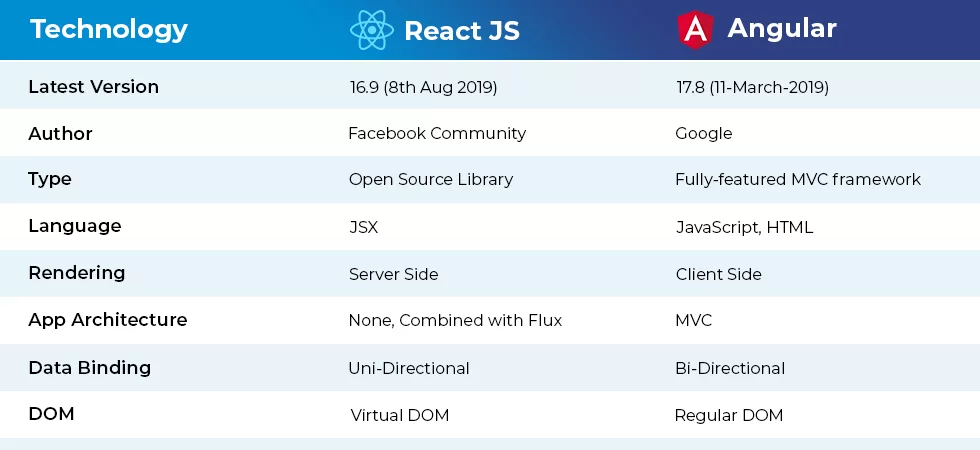
Task: Click the 17.8 (11-March-2019) cell
Action: tap(752, 87)
